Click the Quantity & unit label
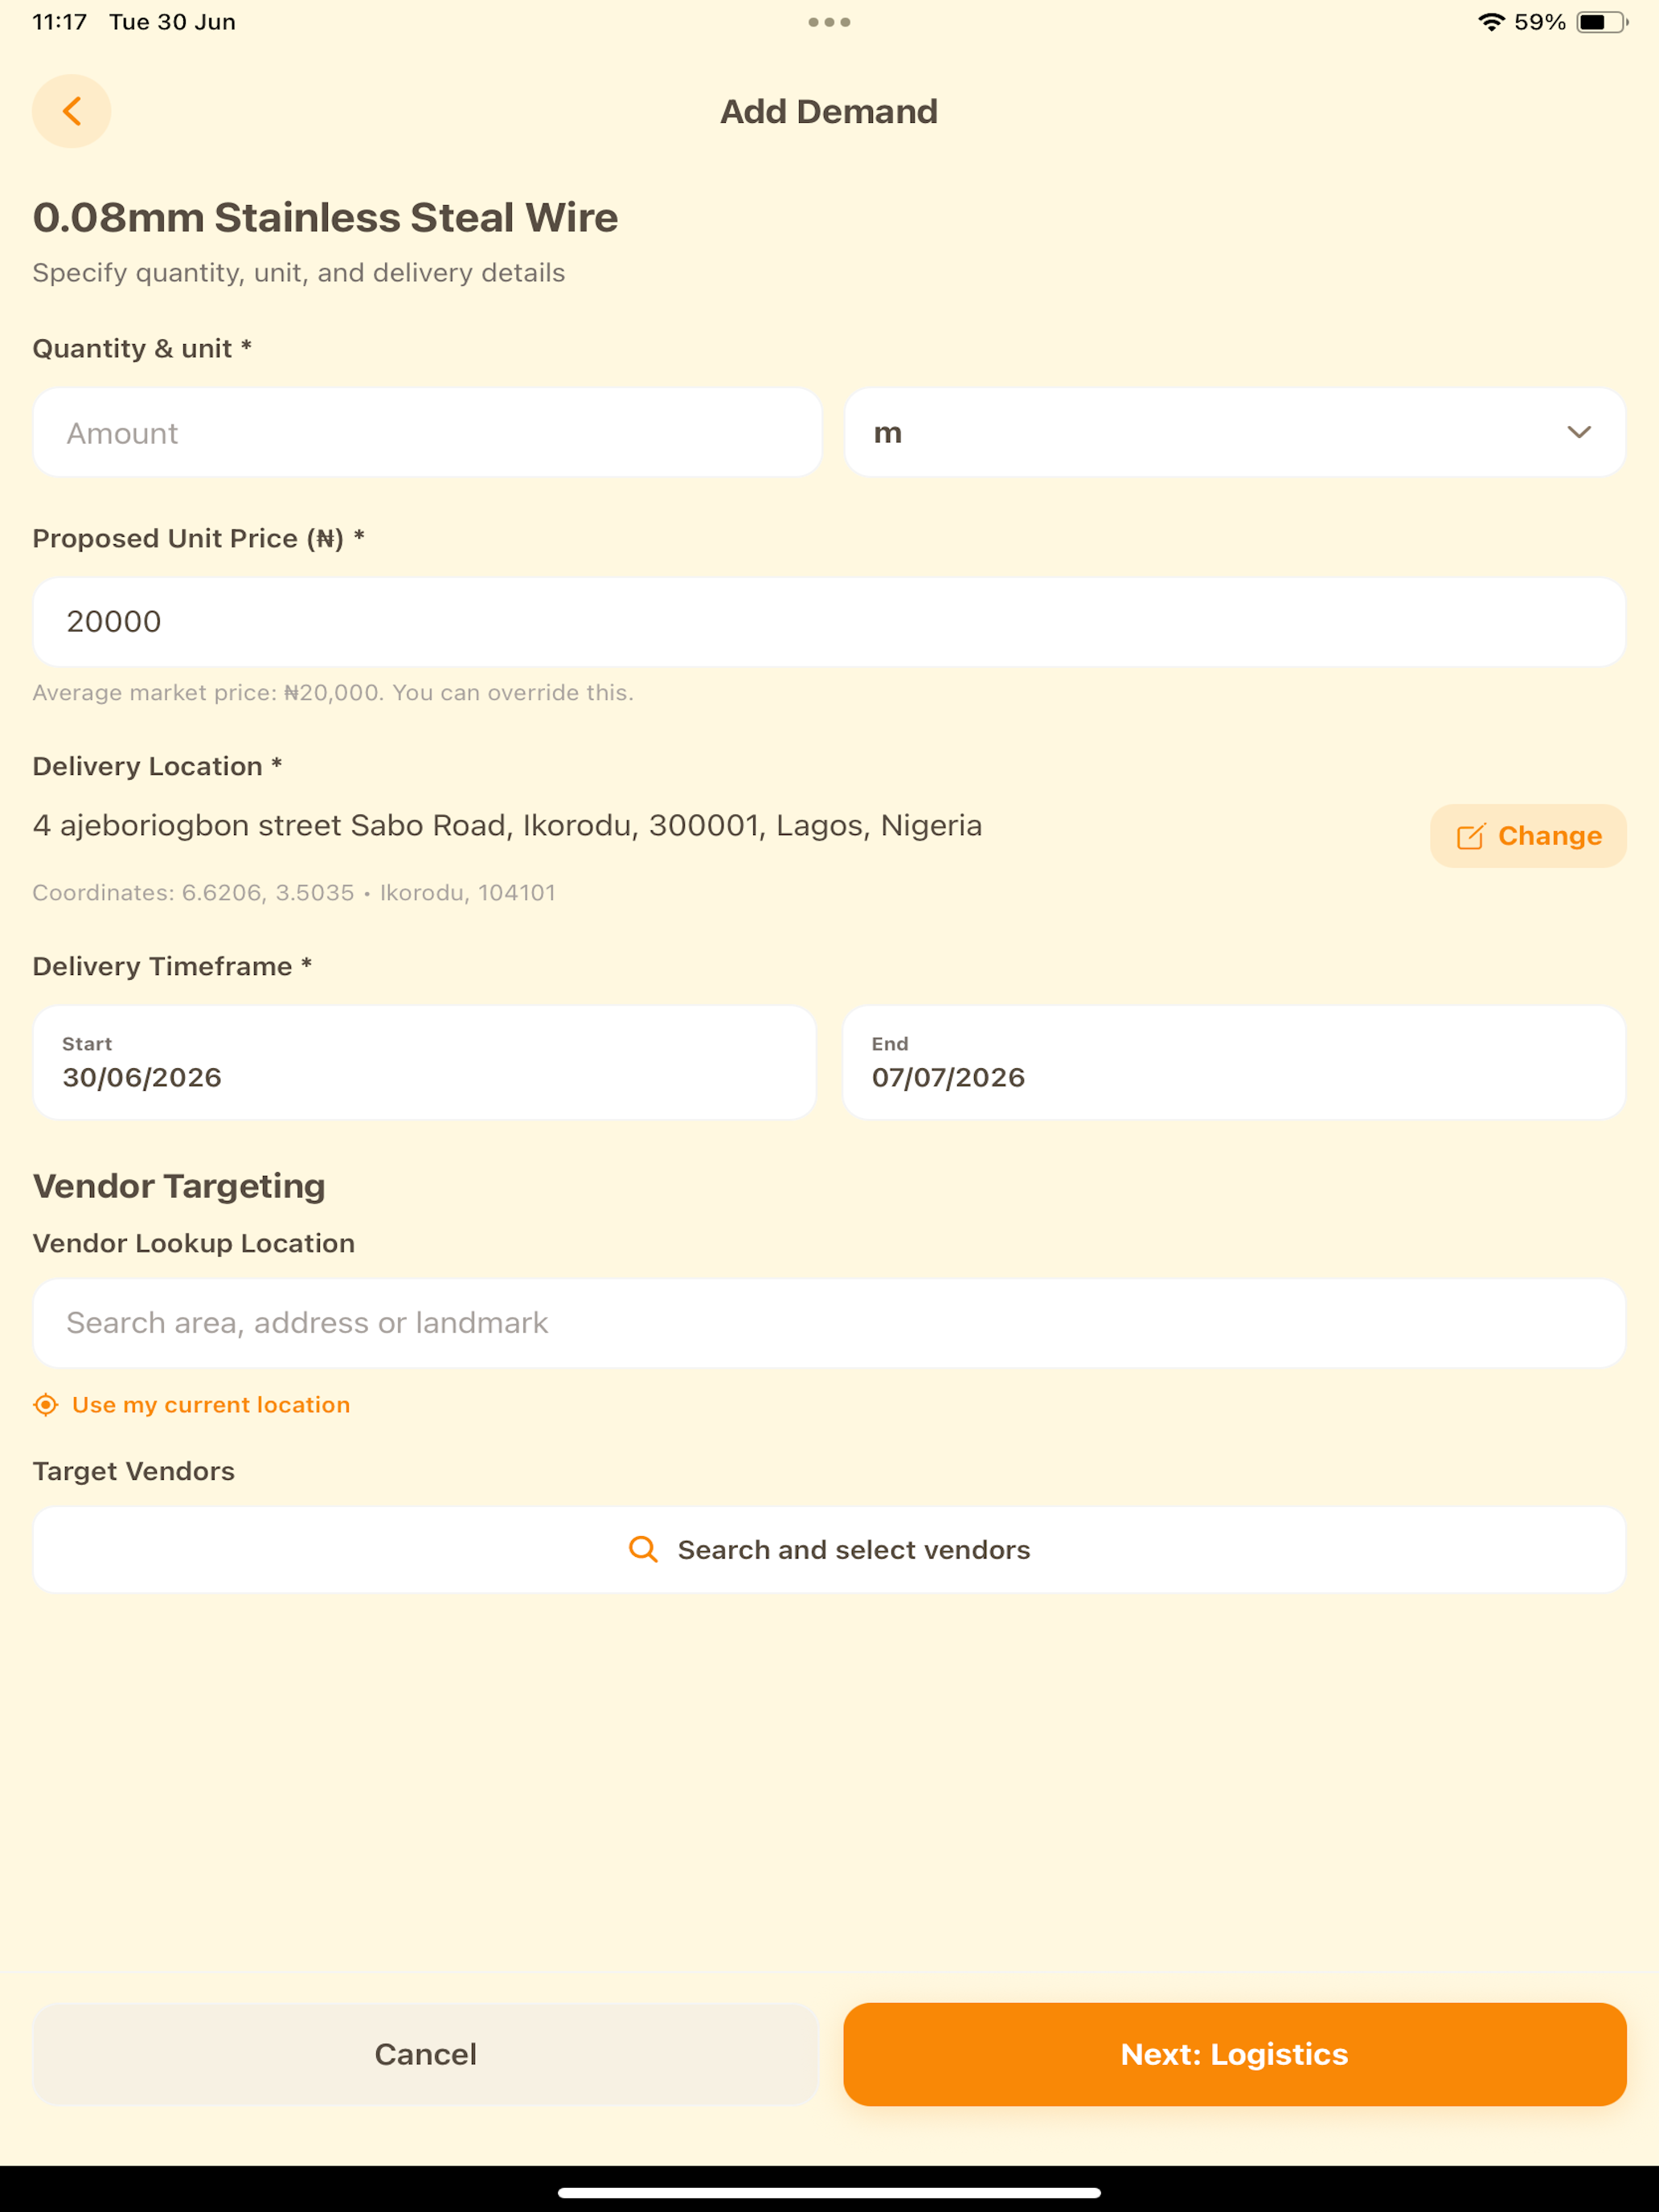Image resolution: width=1659 pixels, height=2212 pixels. tap(142, 348)
